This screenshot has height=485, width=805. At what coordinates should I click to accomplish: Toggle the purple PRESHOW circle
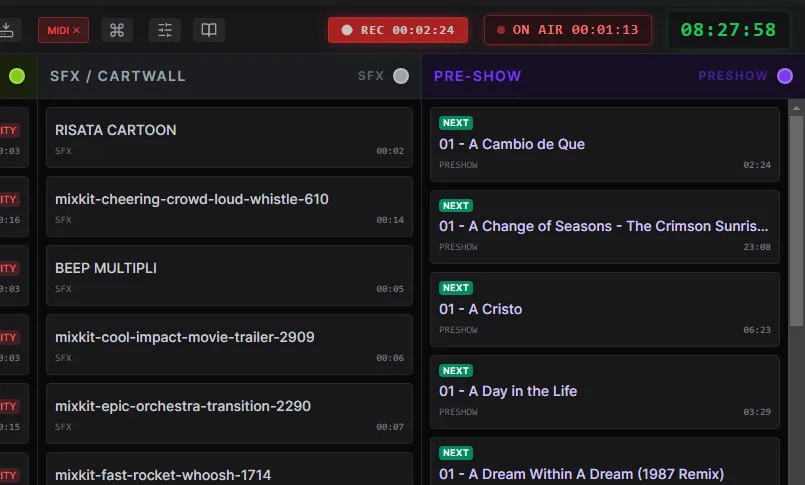click(785, 76)
